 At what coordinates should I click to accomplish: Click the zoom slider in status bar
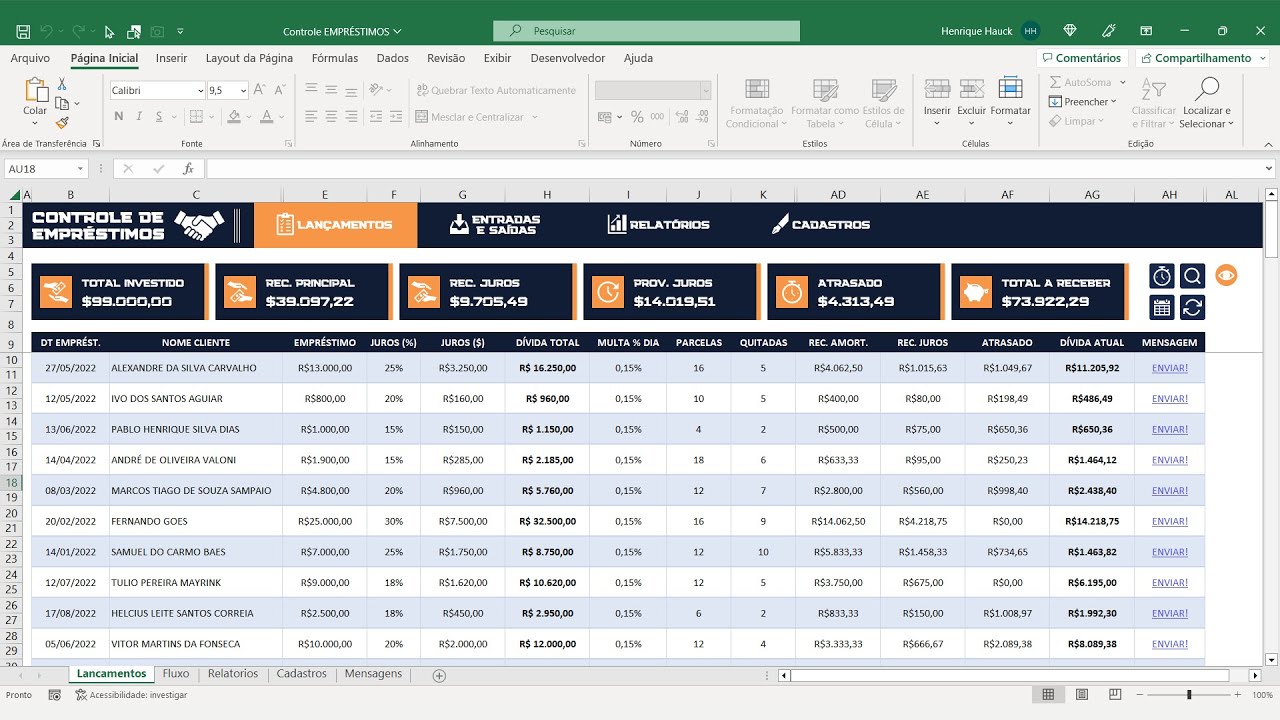click(1189, 695)
